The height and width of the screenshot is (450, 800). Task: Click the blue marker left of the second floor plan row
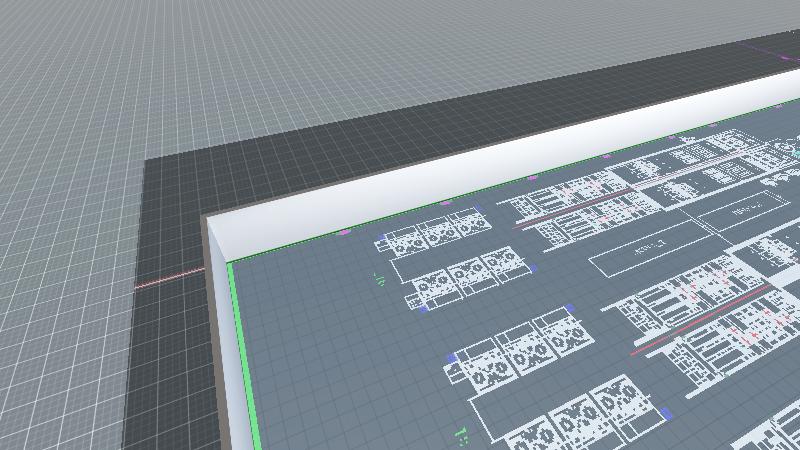[x=423, y=309]
